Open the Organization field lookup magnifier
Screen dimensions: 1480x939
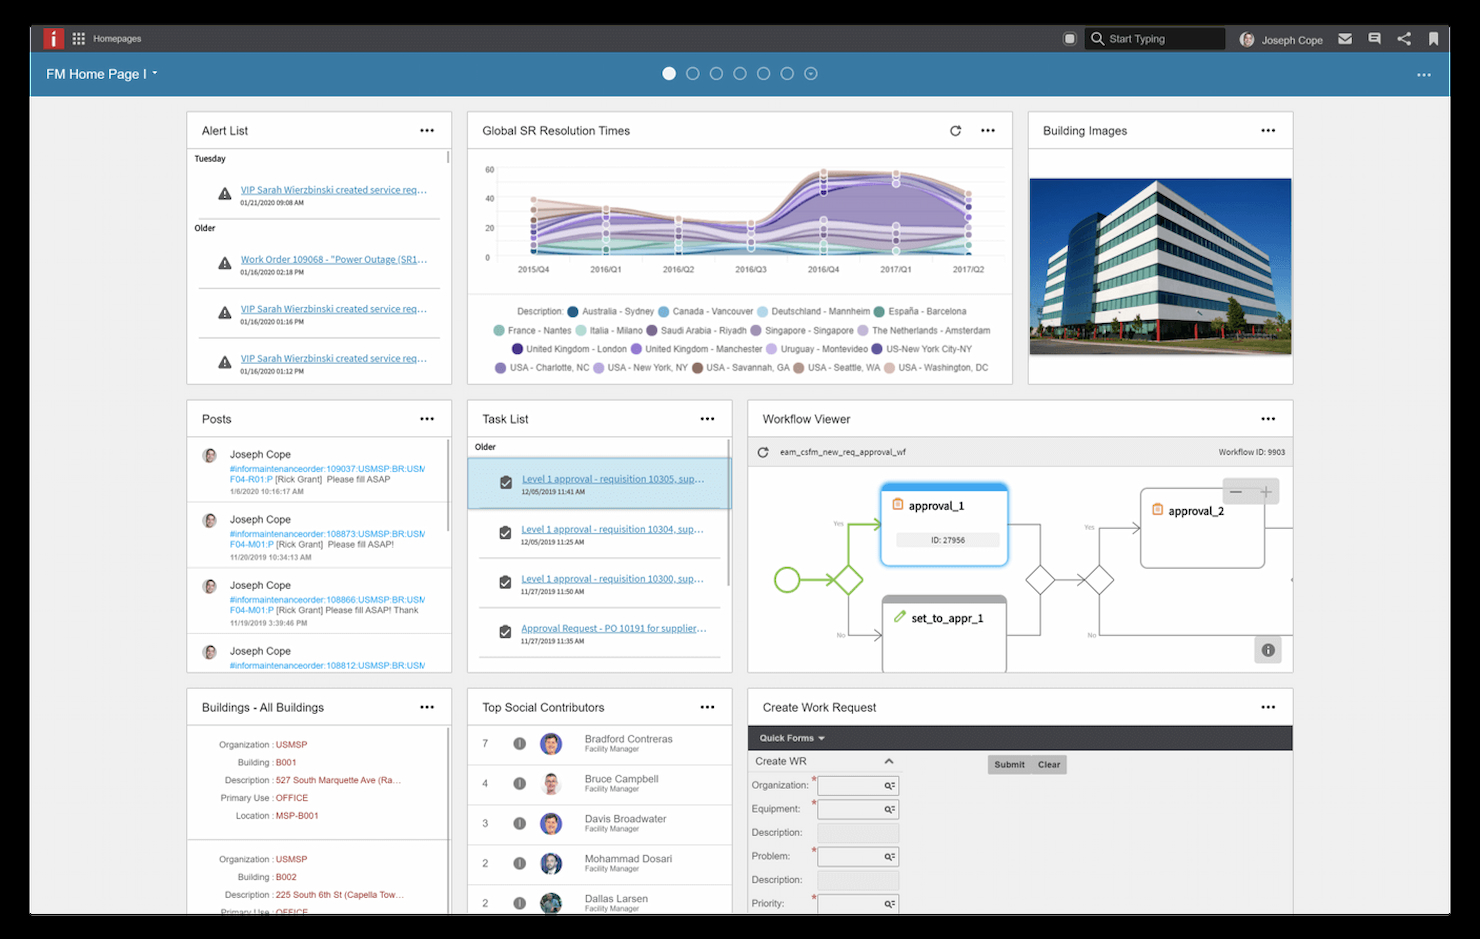[x=888, y=785]
